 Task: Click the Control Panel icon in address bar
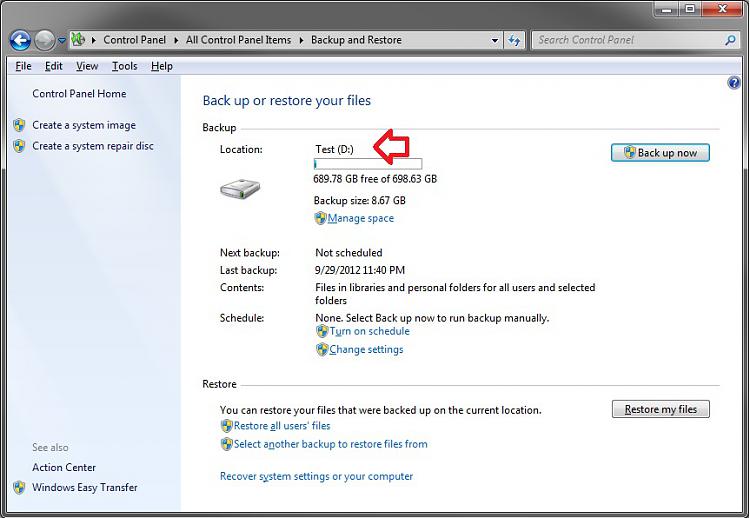[78, 40]
